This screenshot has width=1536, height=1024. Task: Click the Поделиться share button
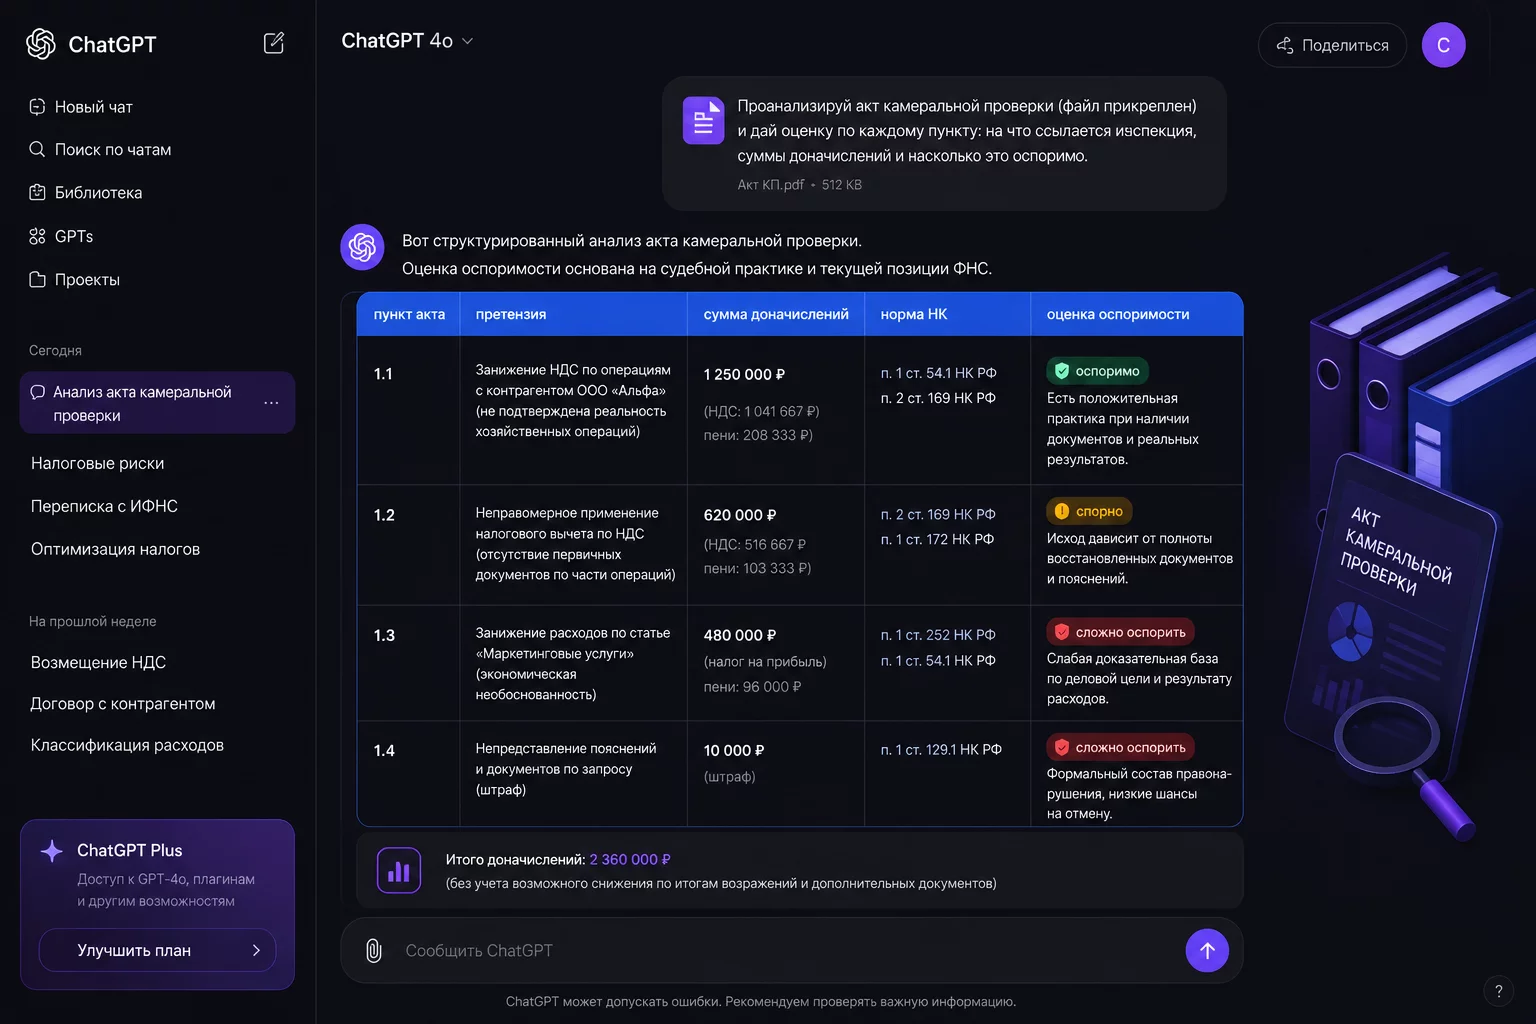pyautogui.click(x=1332, y=45)
